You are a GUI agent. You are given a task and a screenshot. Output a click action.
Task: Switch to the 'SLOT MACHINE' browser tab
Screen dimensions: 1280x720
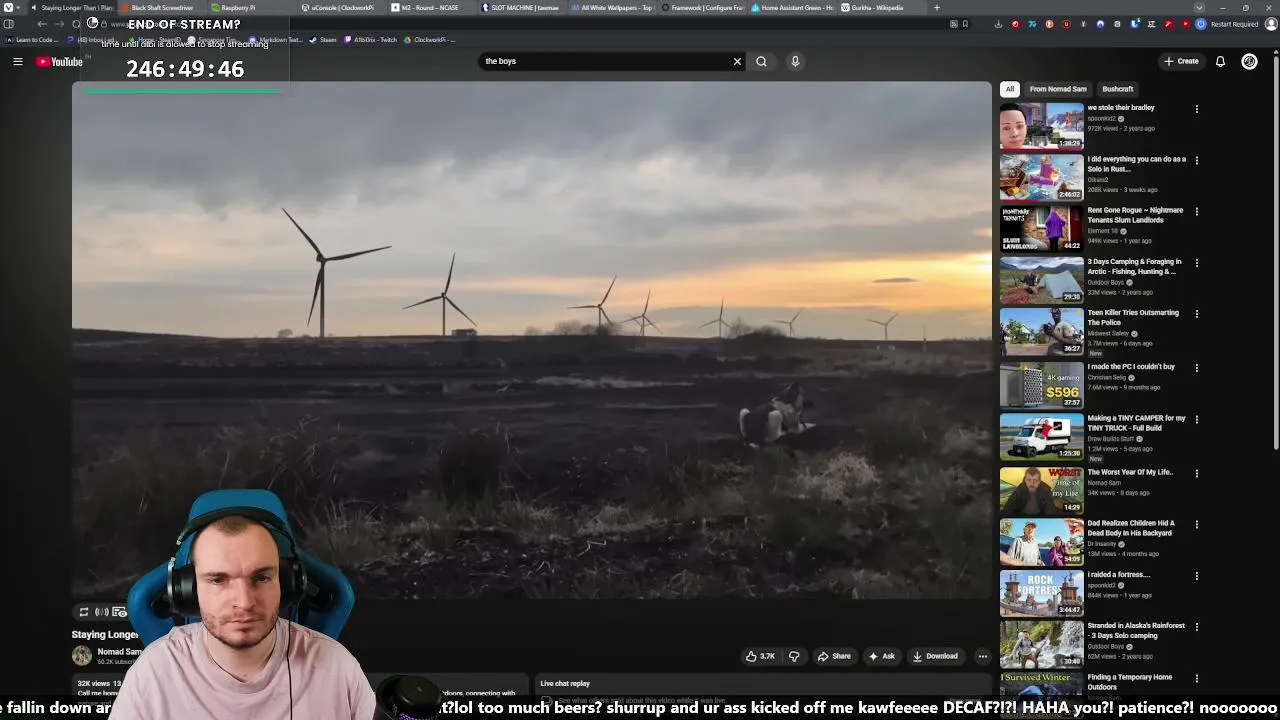click(x=520, y=8)
